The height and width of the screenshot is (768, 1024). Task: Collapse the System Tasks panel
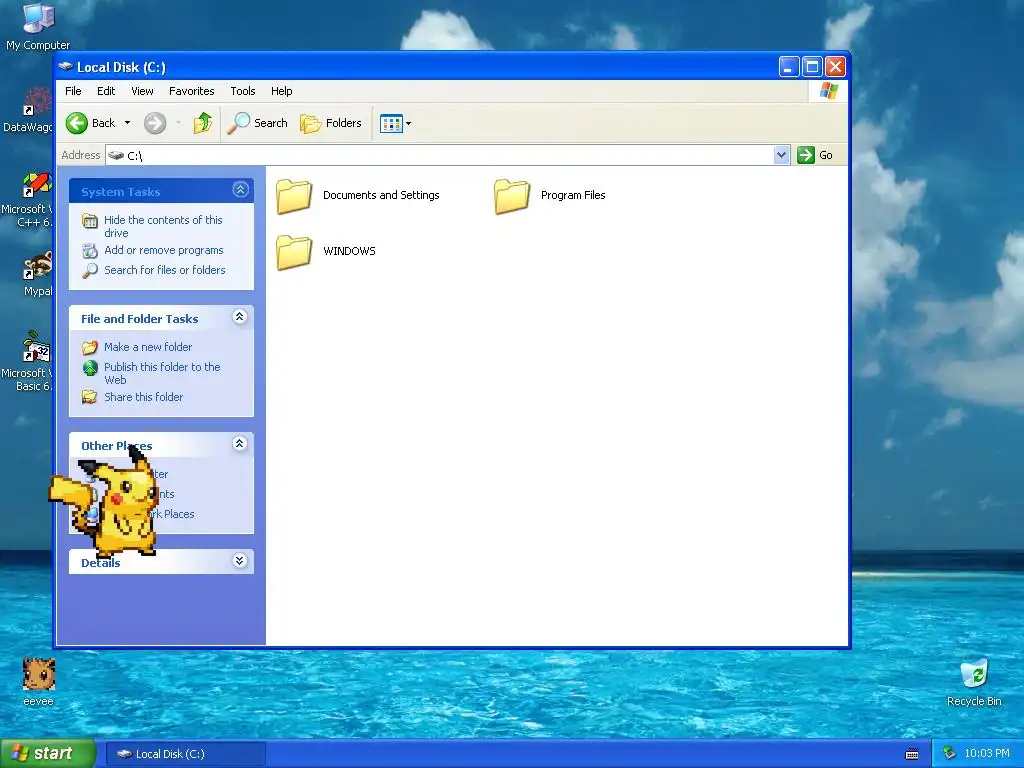click(x=240, y=190)
